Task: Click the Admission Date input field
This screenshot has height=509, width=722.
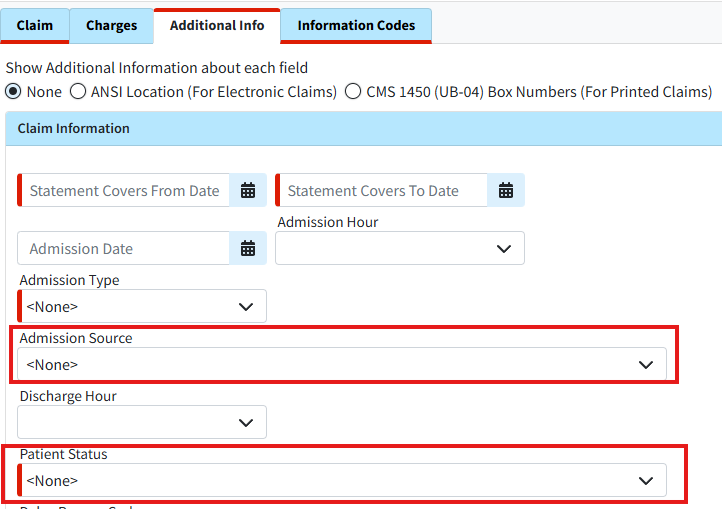Action: point(125,249)
